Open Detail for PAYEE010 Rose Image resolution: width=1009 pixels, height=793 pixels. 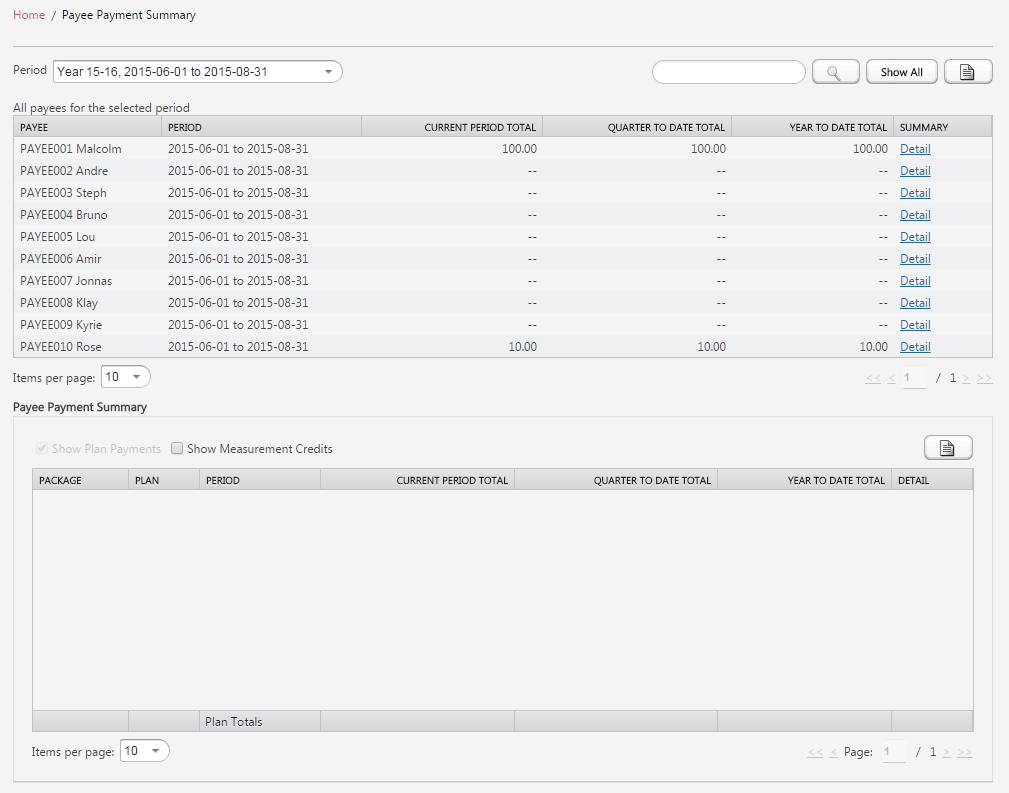(915, 346)
